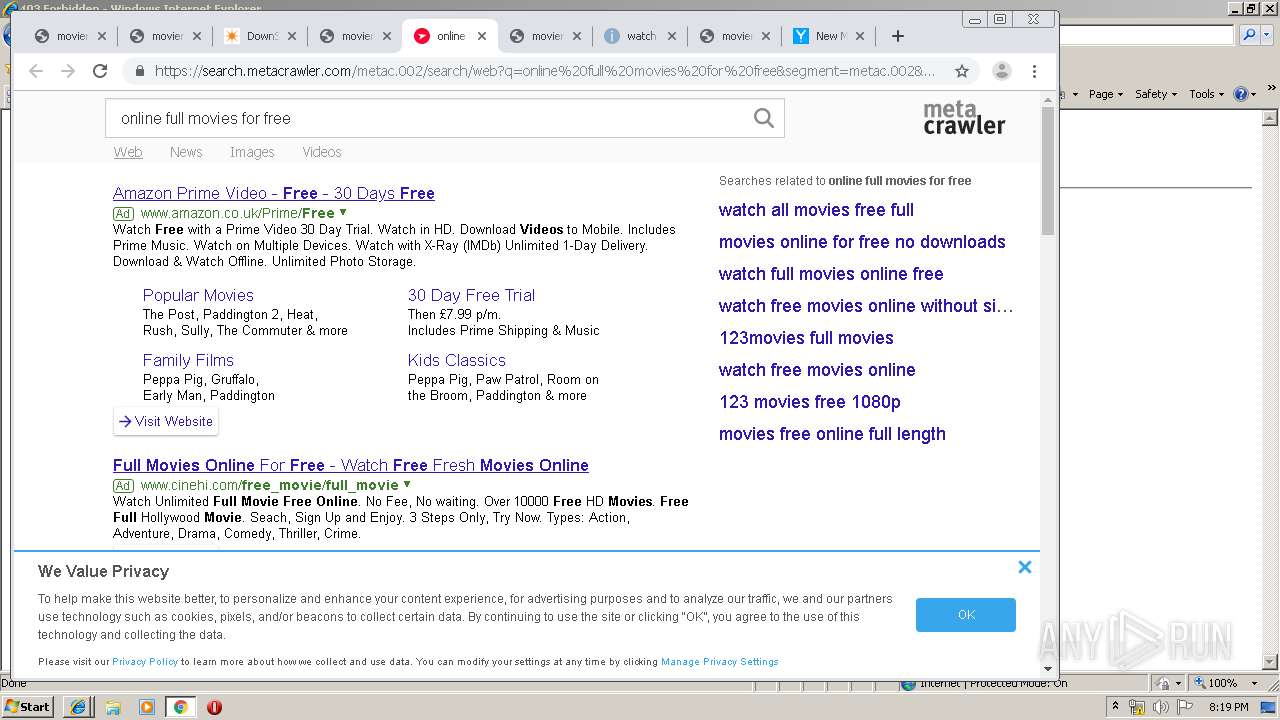Open IE security zone dropdown in status bar

(x=1176, y=683)
